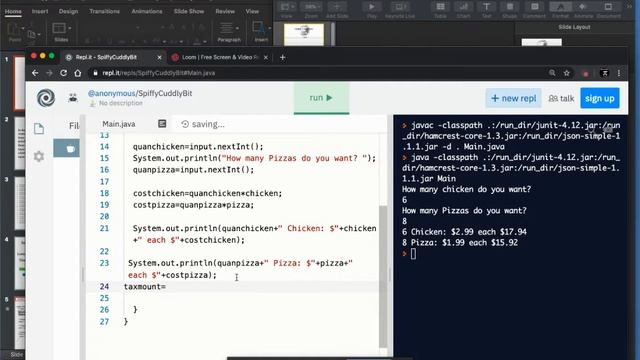The width and height of the screenshot is (640, 360).
Task: Select the Java file icon in file list
Action: (x=70, y=149)
